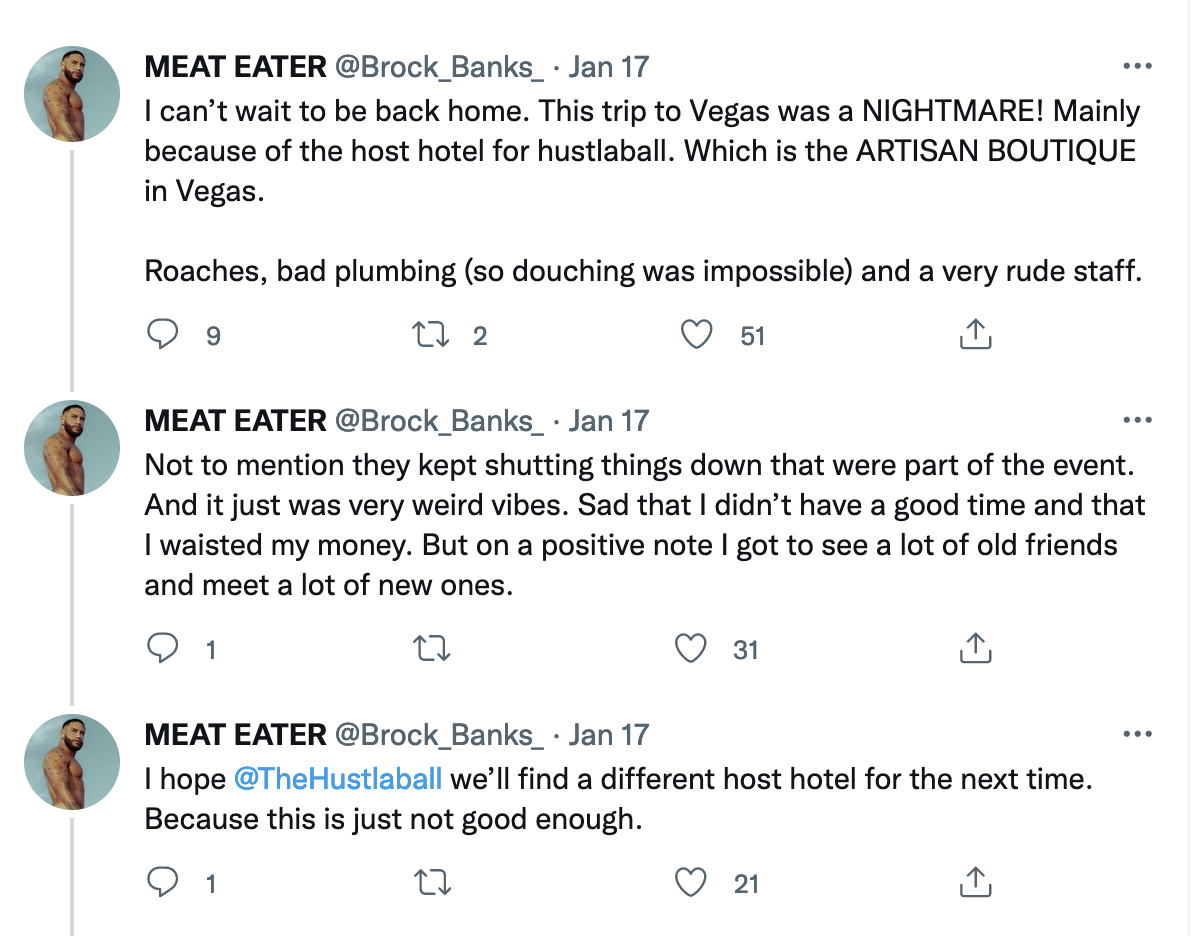View profile picture on the first tweet

click(x=72, y=94)
